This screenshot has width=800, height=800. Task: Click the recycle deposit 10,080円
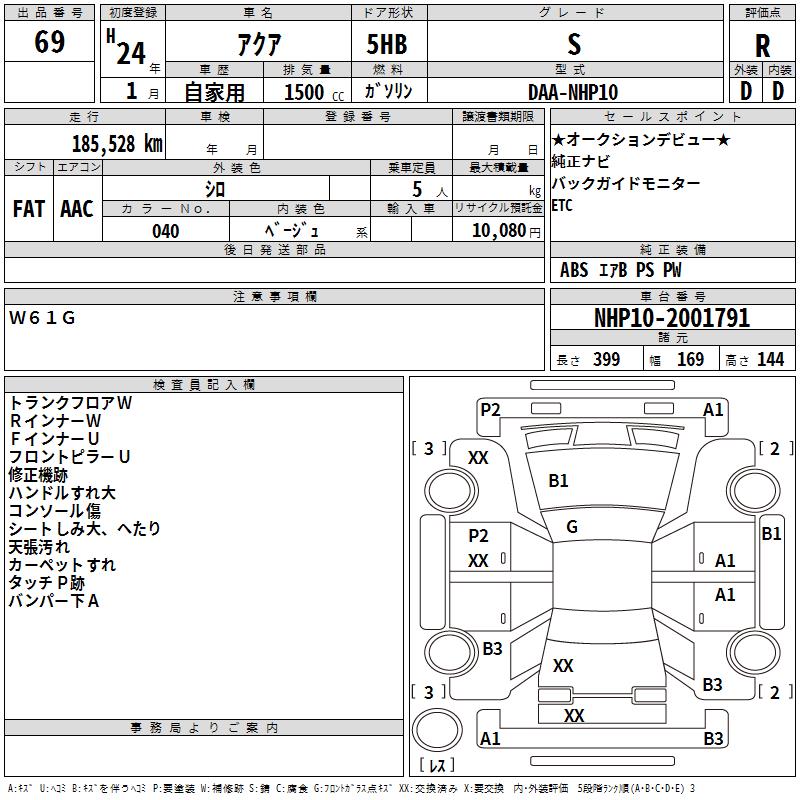coord(506,231)
